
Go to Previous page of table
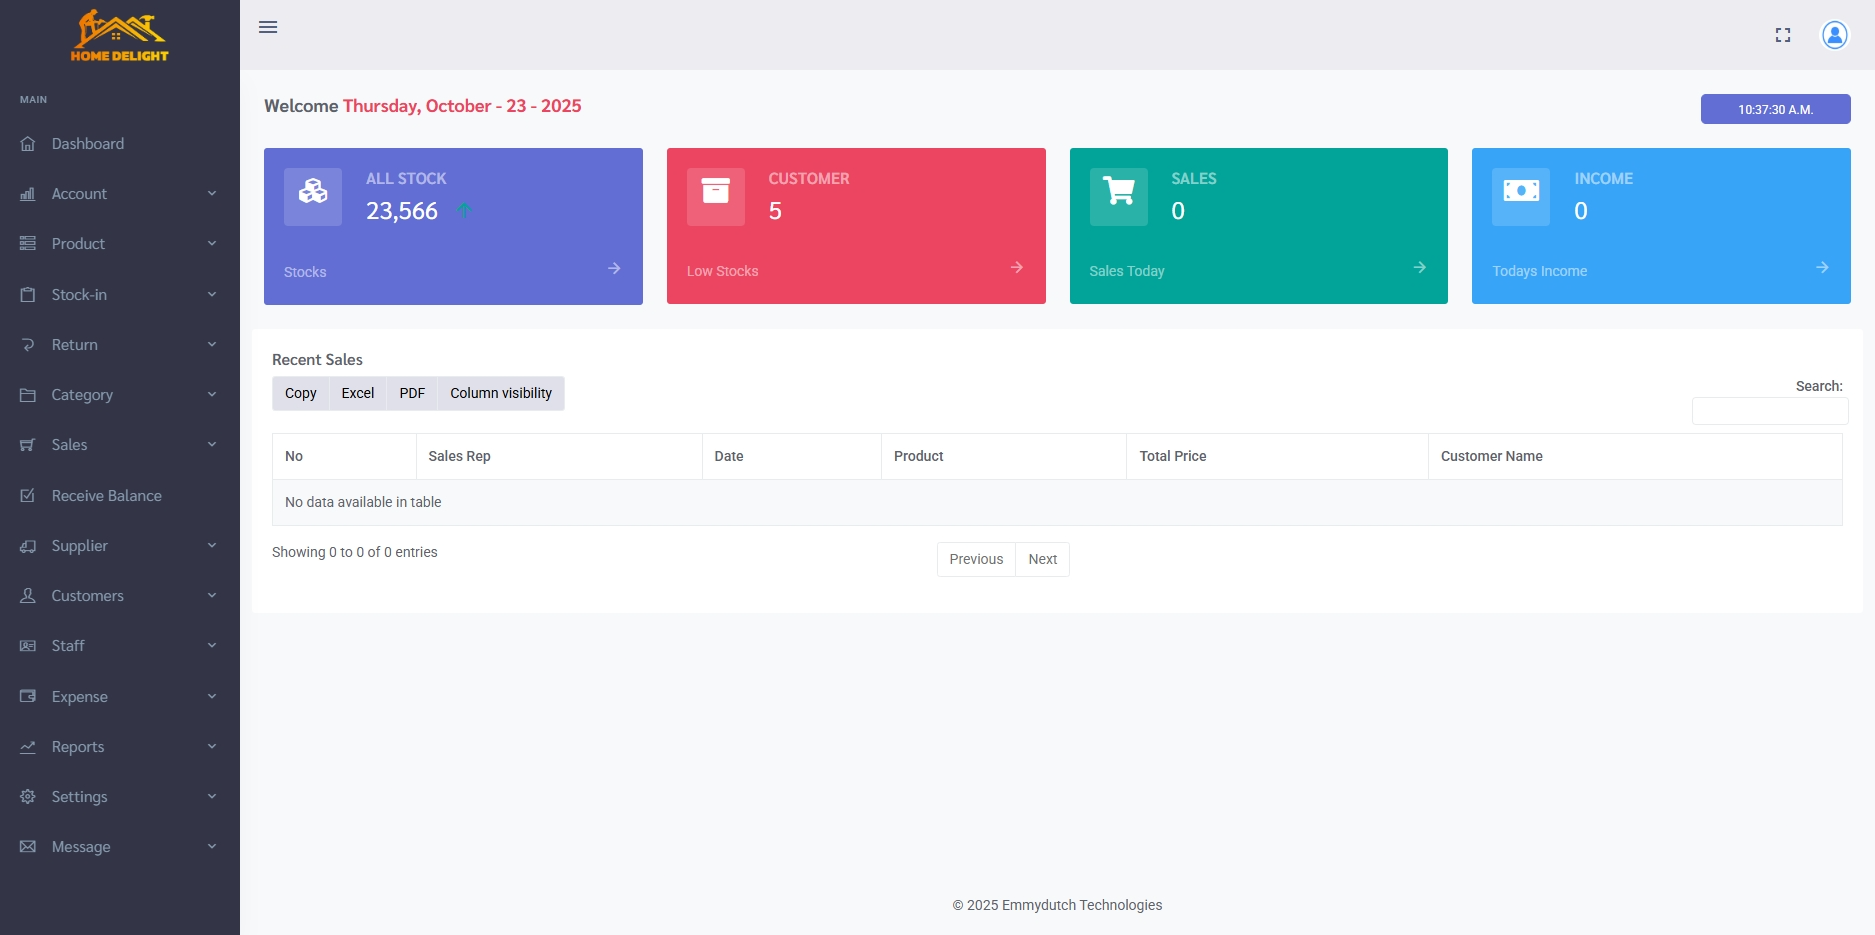click(976, 559)
